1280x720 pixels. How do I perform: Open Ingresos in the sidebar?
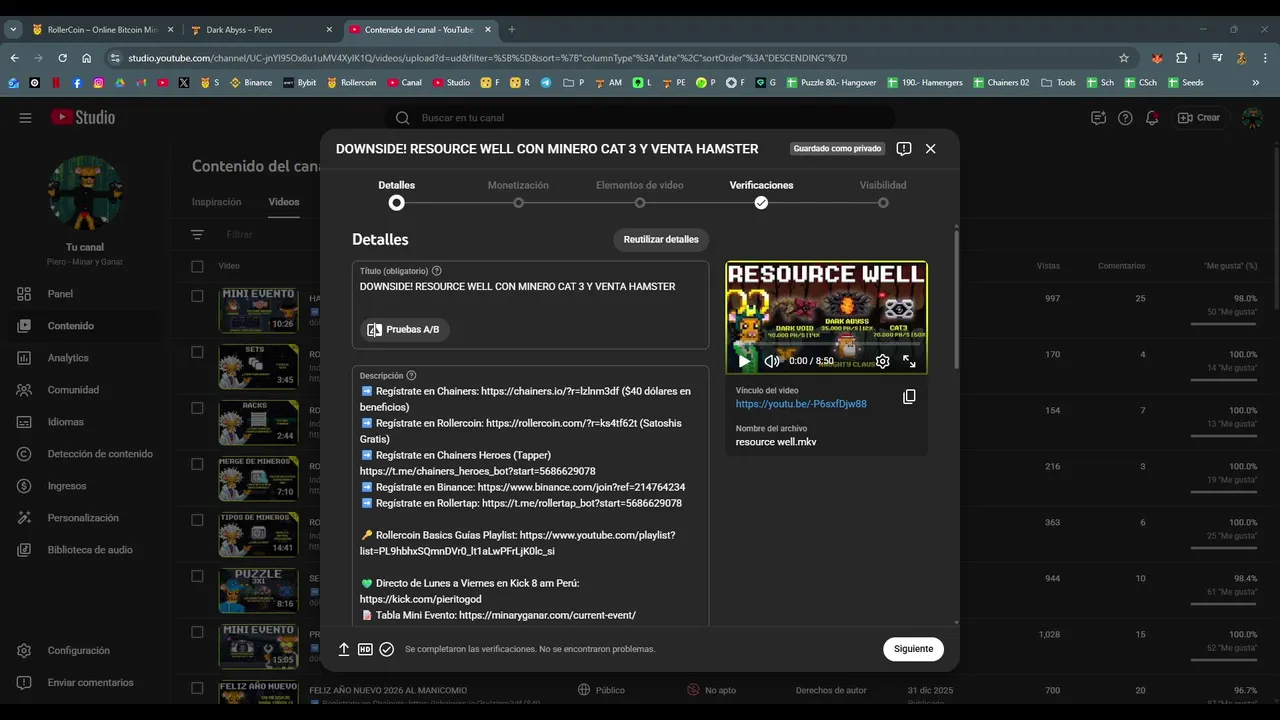(85, 486)
